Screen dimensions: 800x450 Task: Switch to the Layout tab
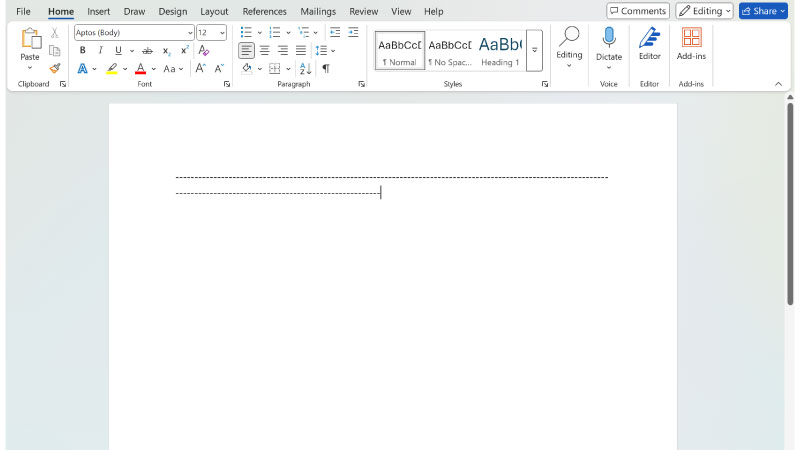(214, 11)
